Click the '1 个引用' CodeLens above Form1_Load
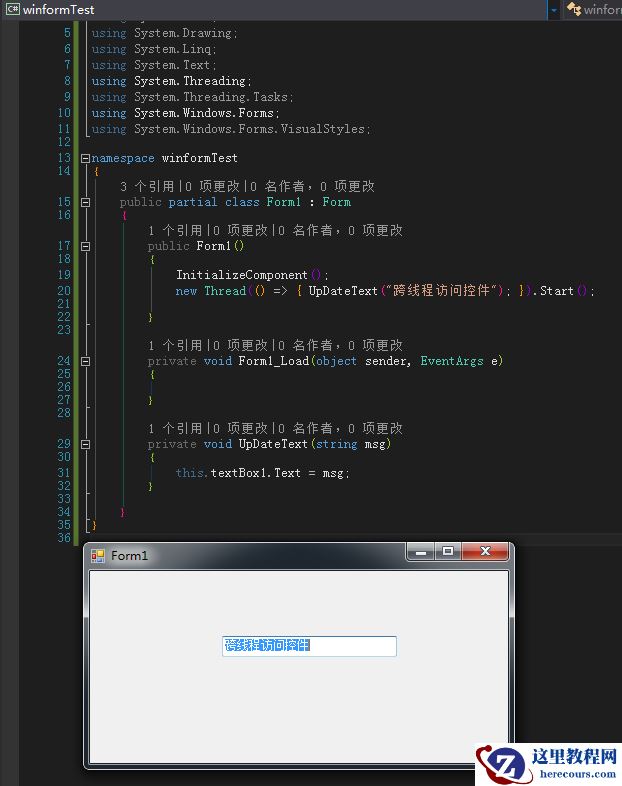 pyautogui.click(x=175, y=345)
